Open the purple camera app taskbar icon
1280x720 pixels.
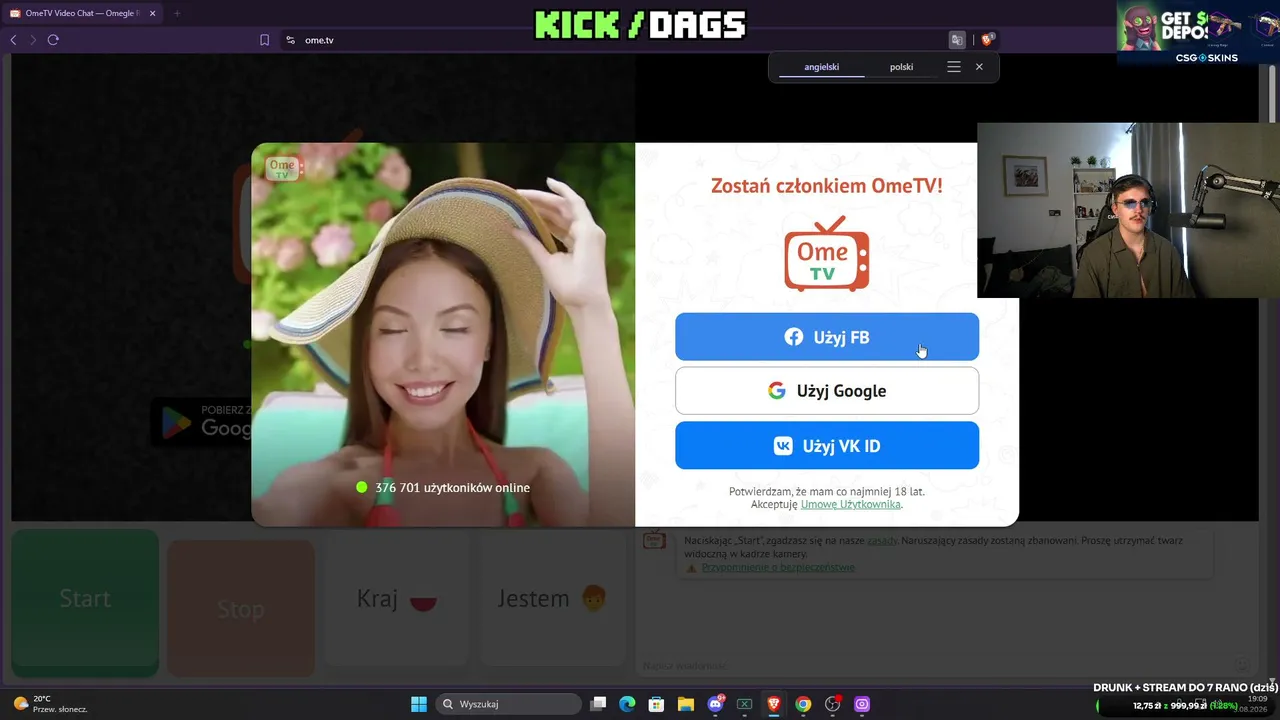click(862, 704)
